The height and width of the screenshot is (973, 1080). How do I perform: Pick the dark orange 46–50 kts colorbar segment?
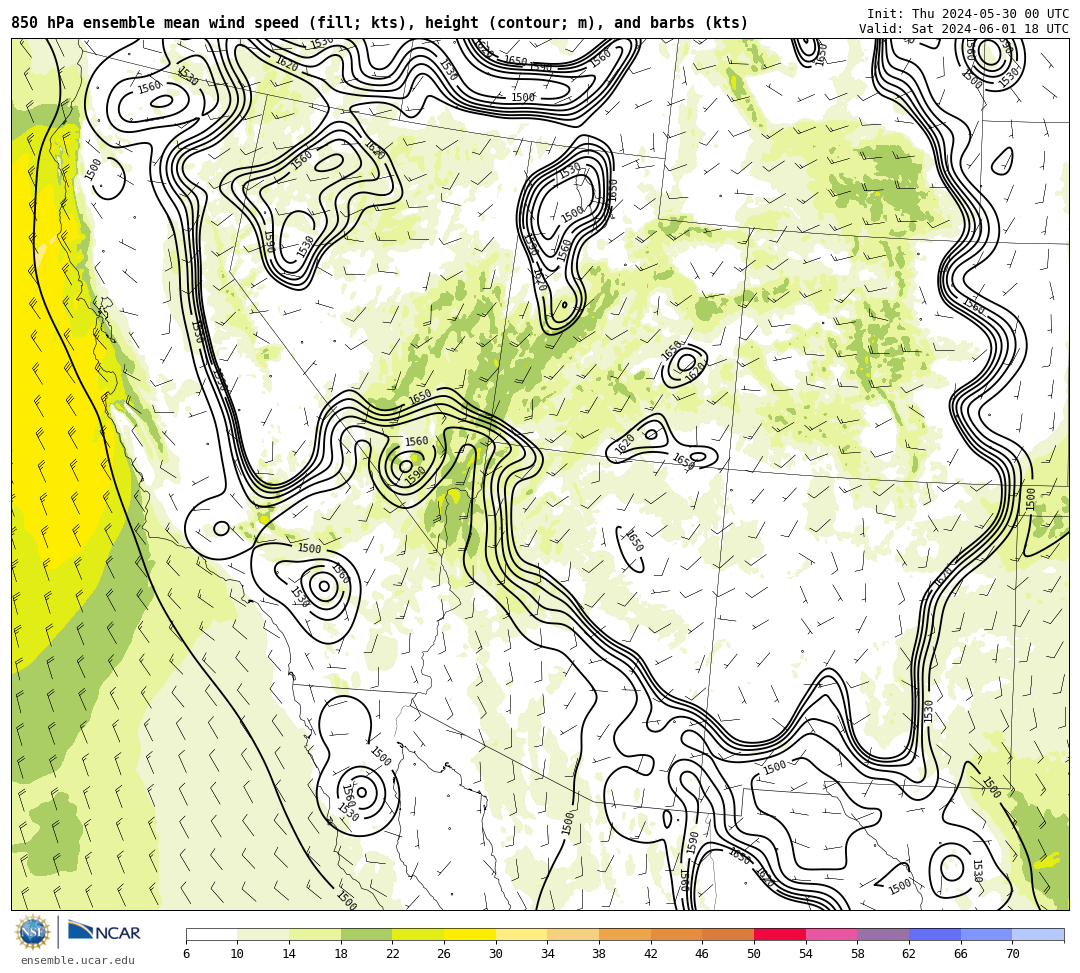coord(728,934)
